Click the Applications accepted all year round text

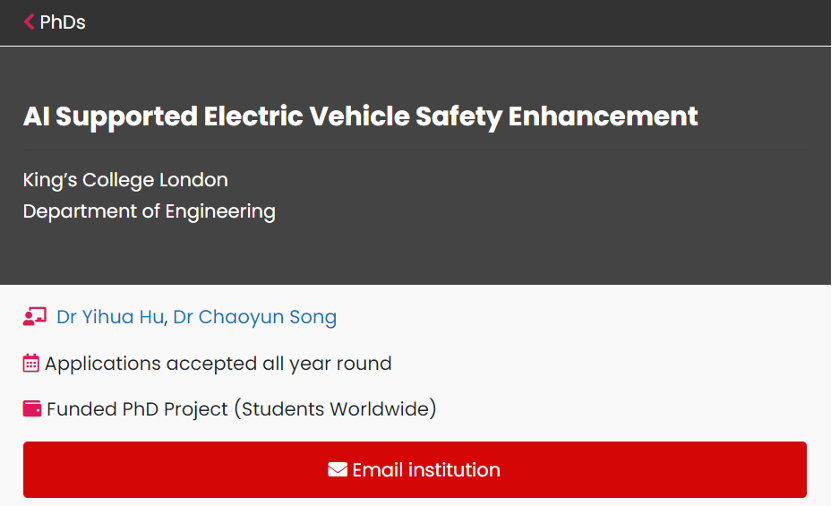click(218, 363)
